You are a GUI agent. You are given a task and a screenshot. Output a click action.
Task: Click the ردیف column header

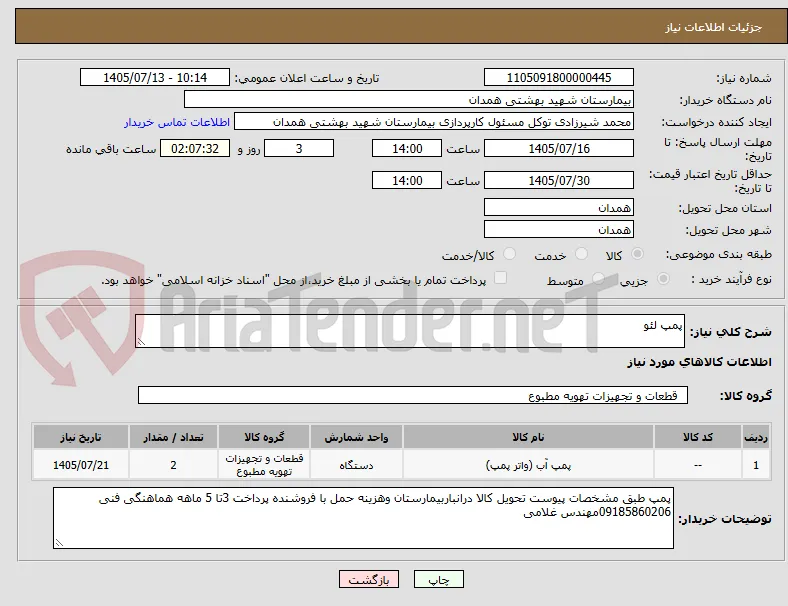[x=755, y=437]
